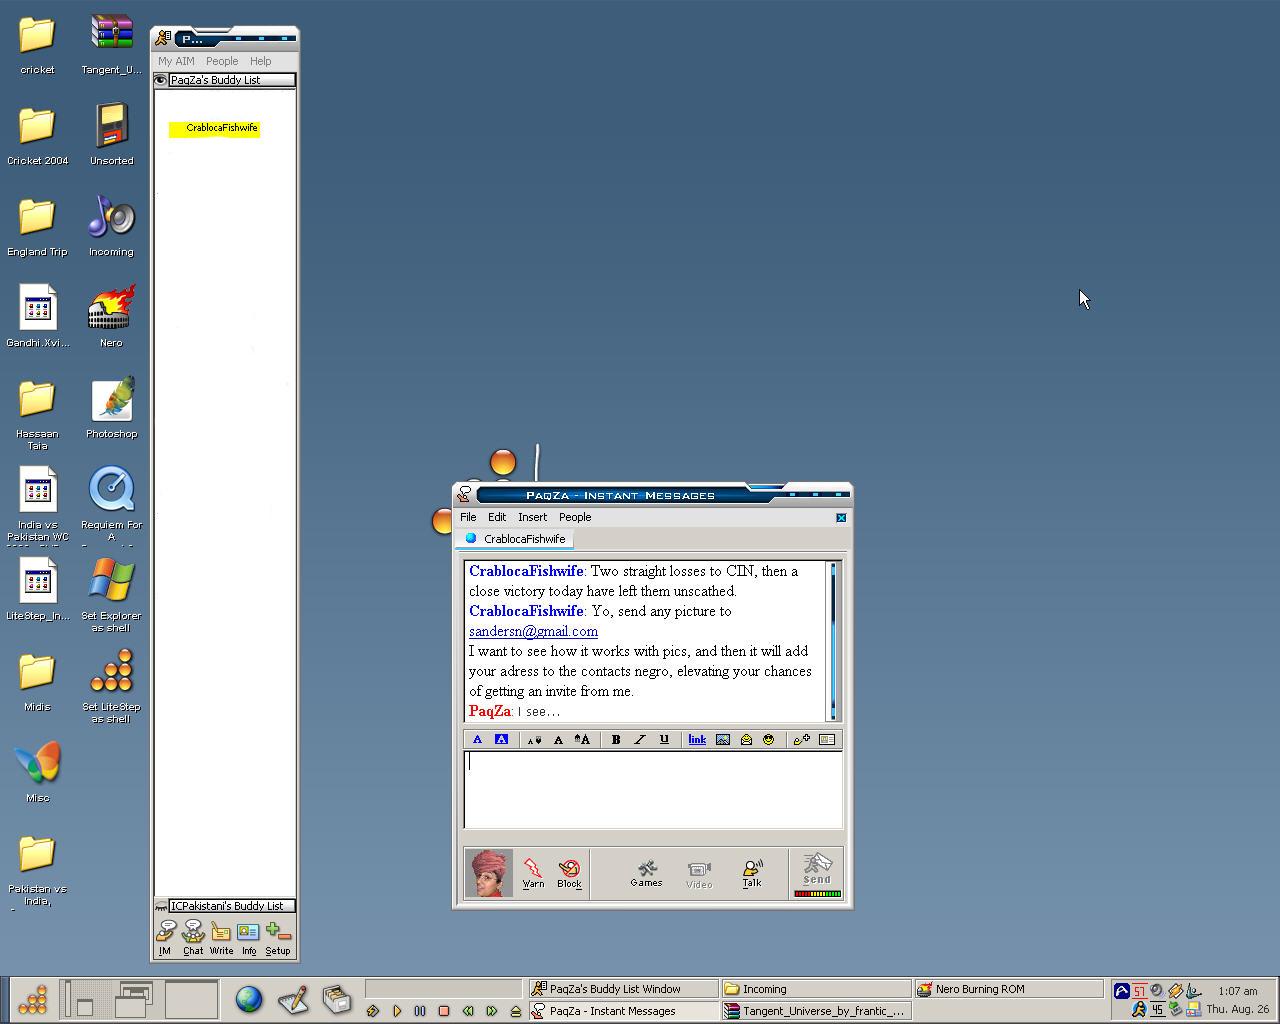Click the sandersn@gmail.com email link
Screen dimensions: 1280x1024
click(533, 631)
